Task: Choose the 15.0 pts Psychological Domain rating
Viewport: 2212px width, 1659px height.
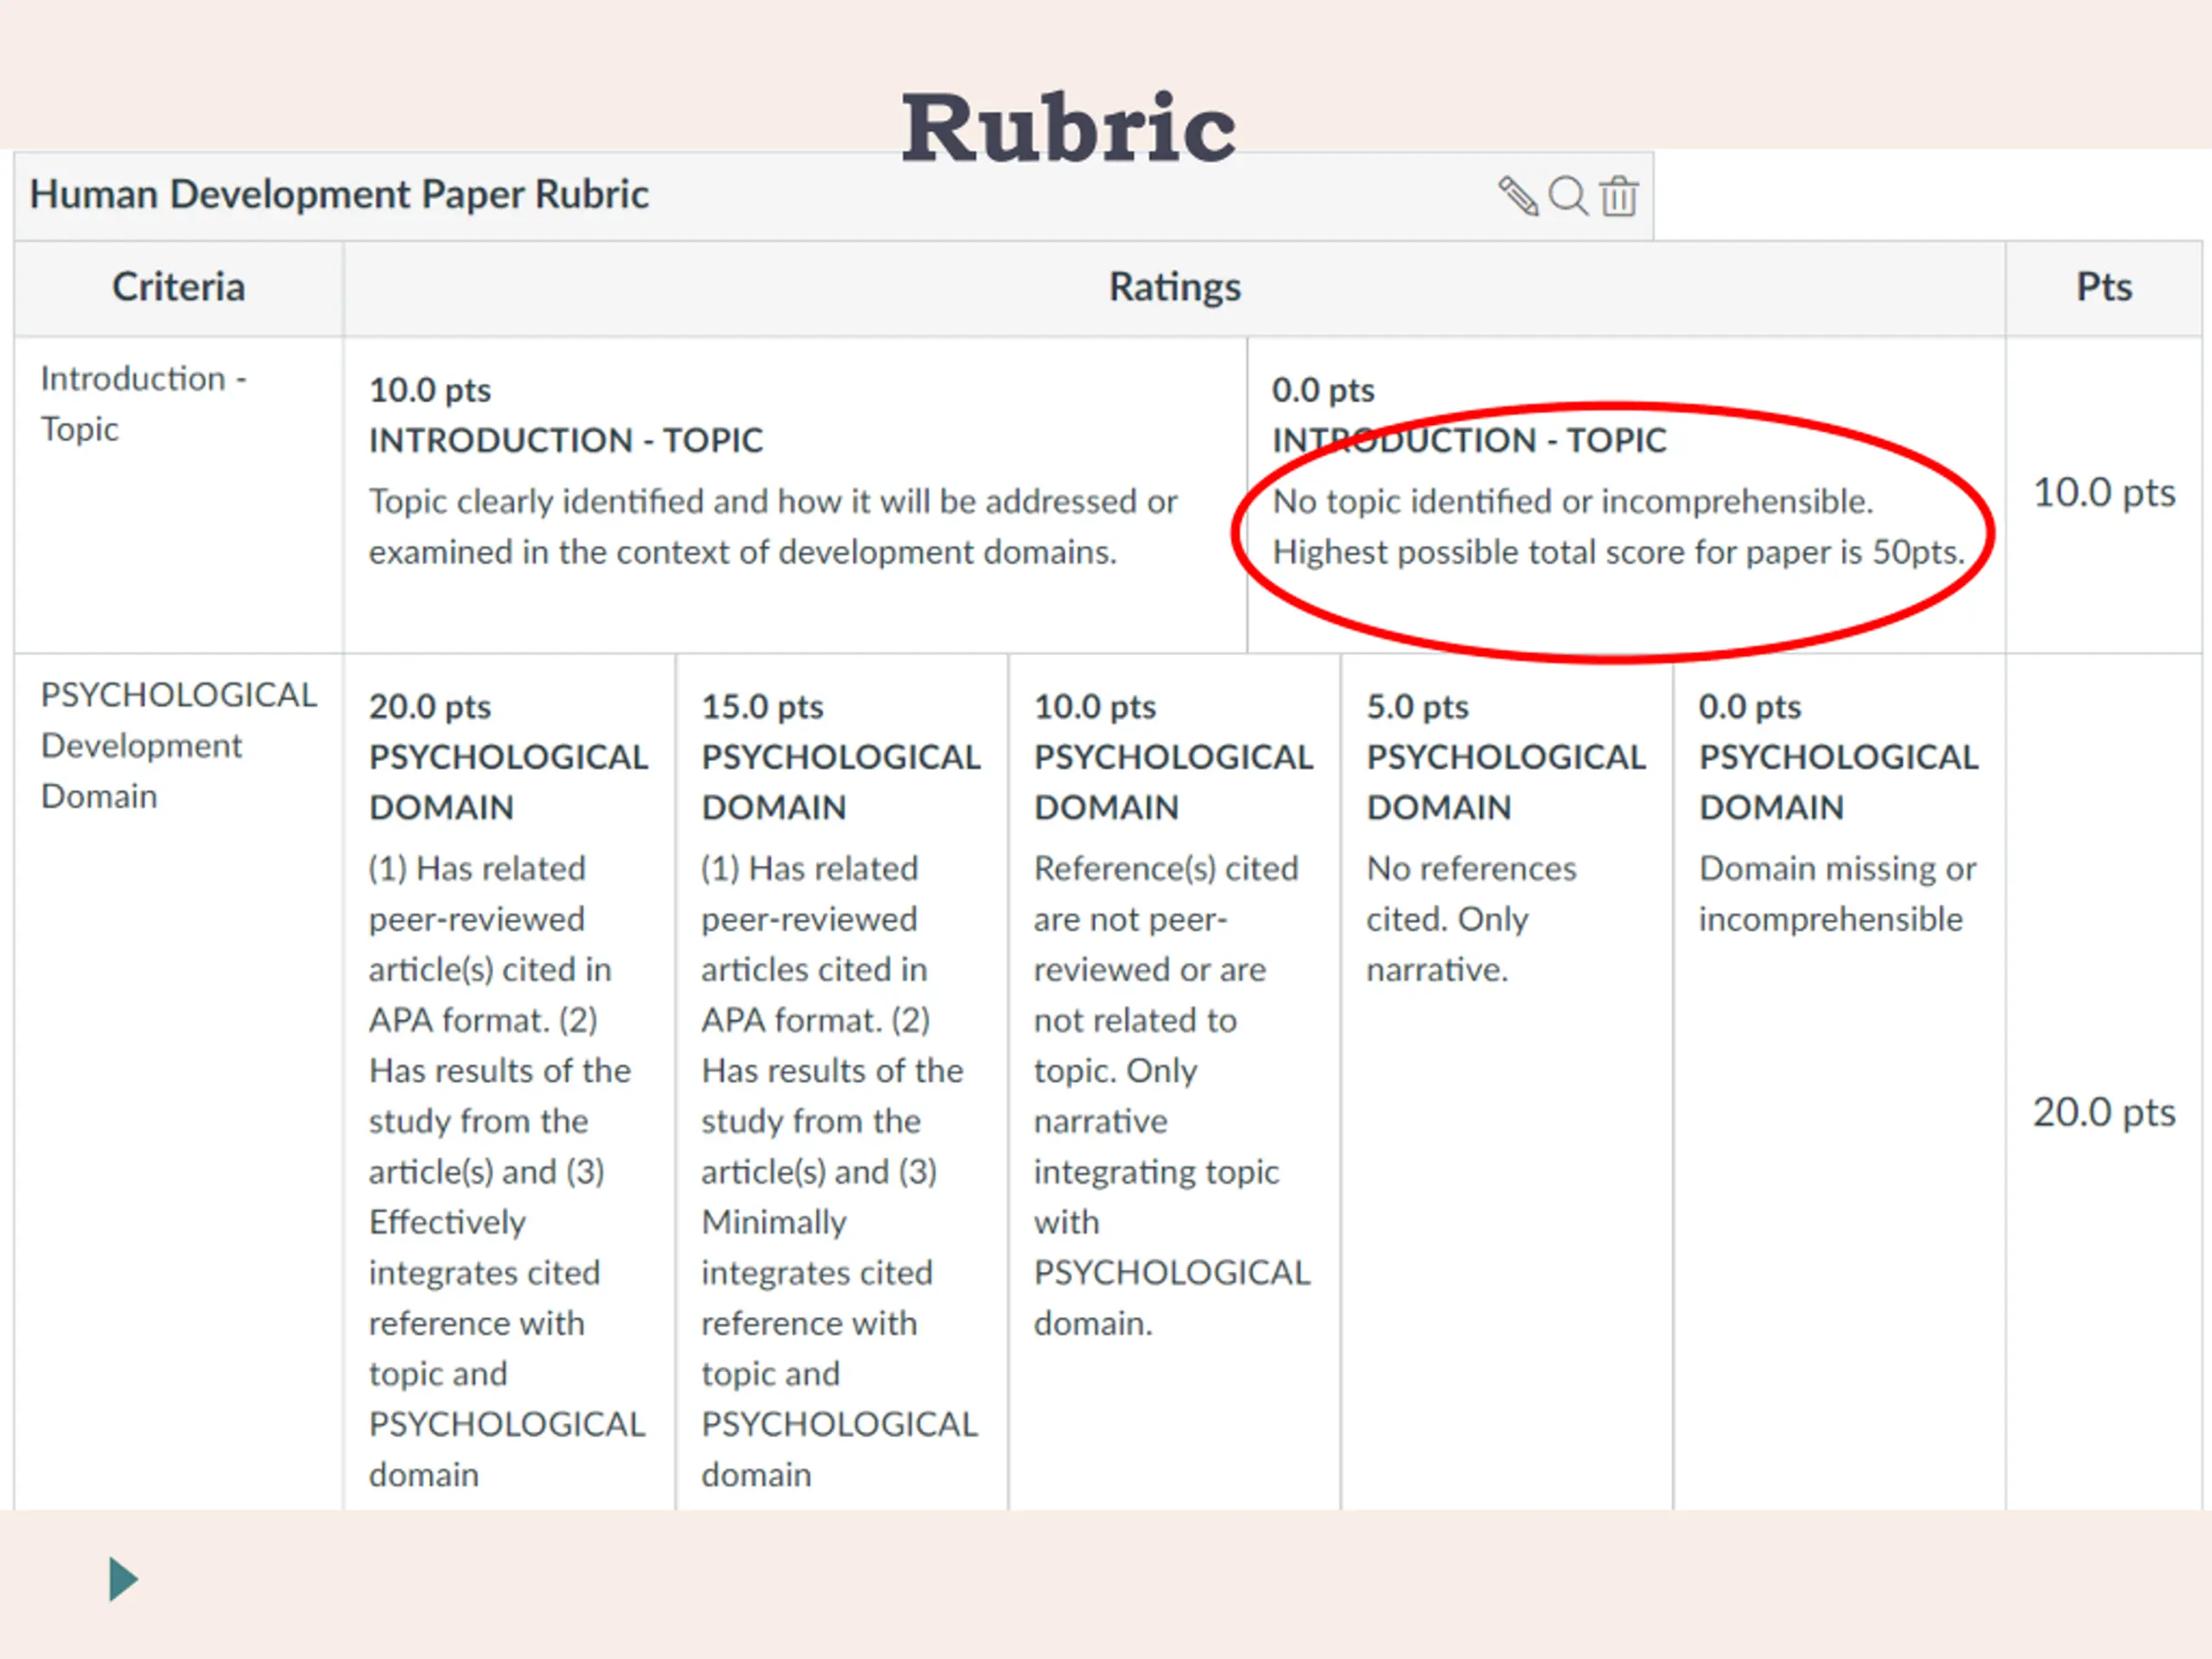Action: coord(842,1082)
